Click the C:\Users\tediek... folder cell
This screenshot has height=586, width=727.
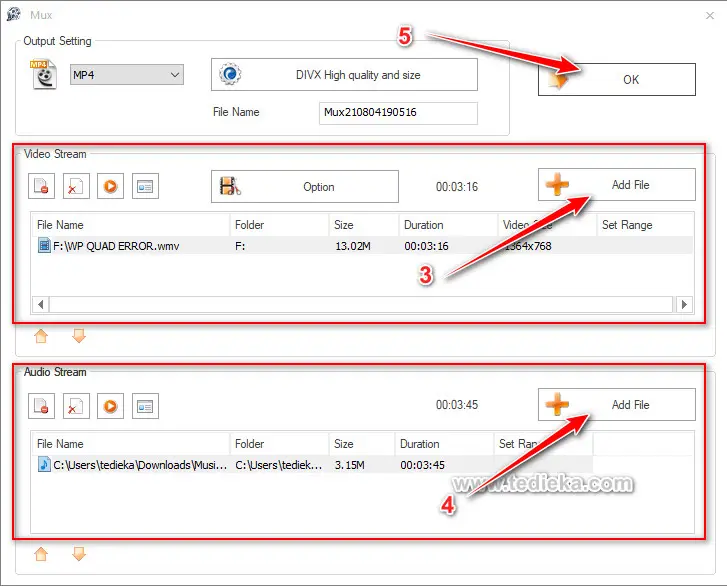click(x=279, y=465)
